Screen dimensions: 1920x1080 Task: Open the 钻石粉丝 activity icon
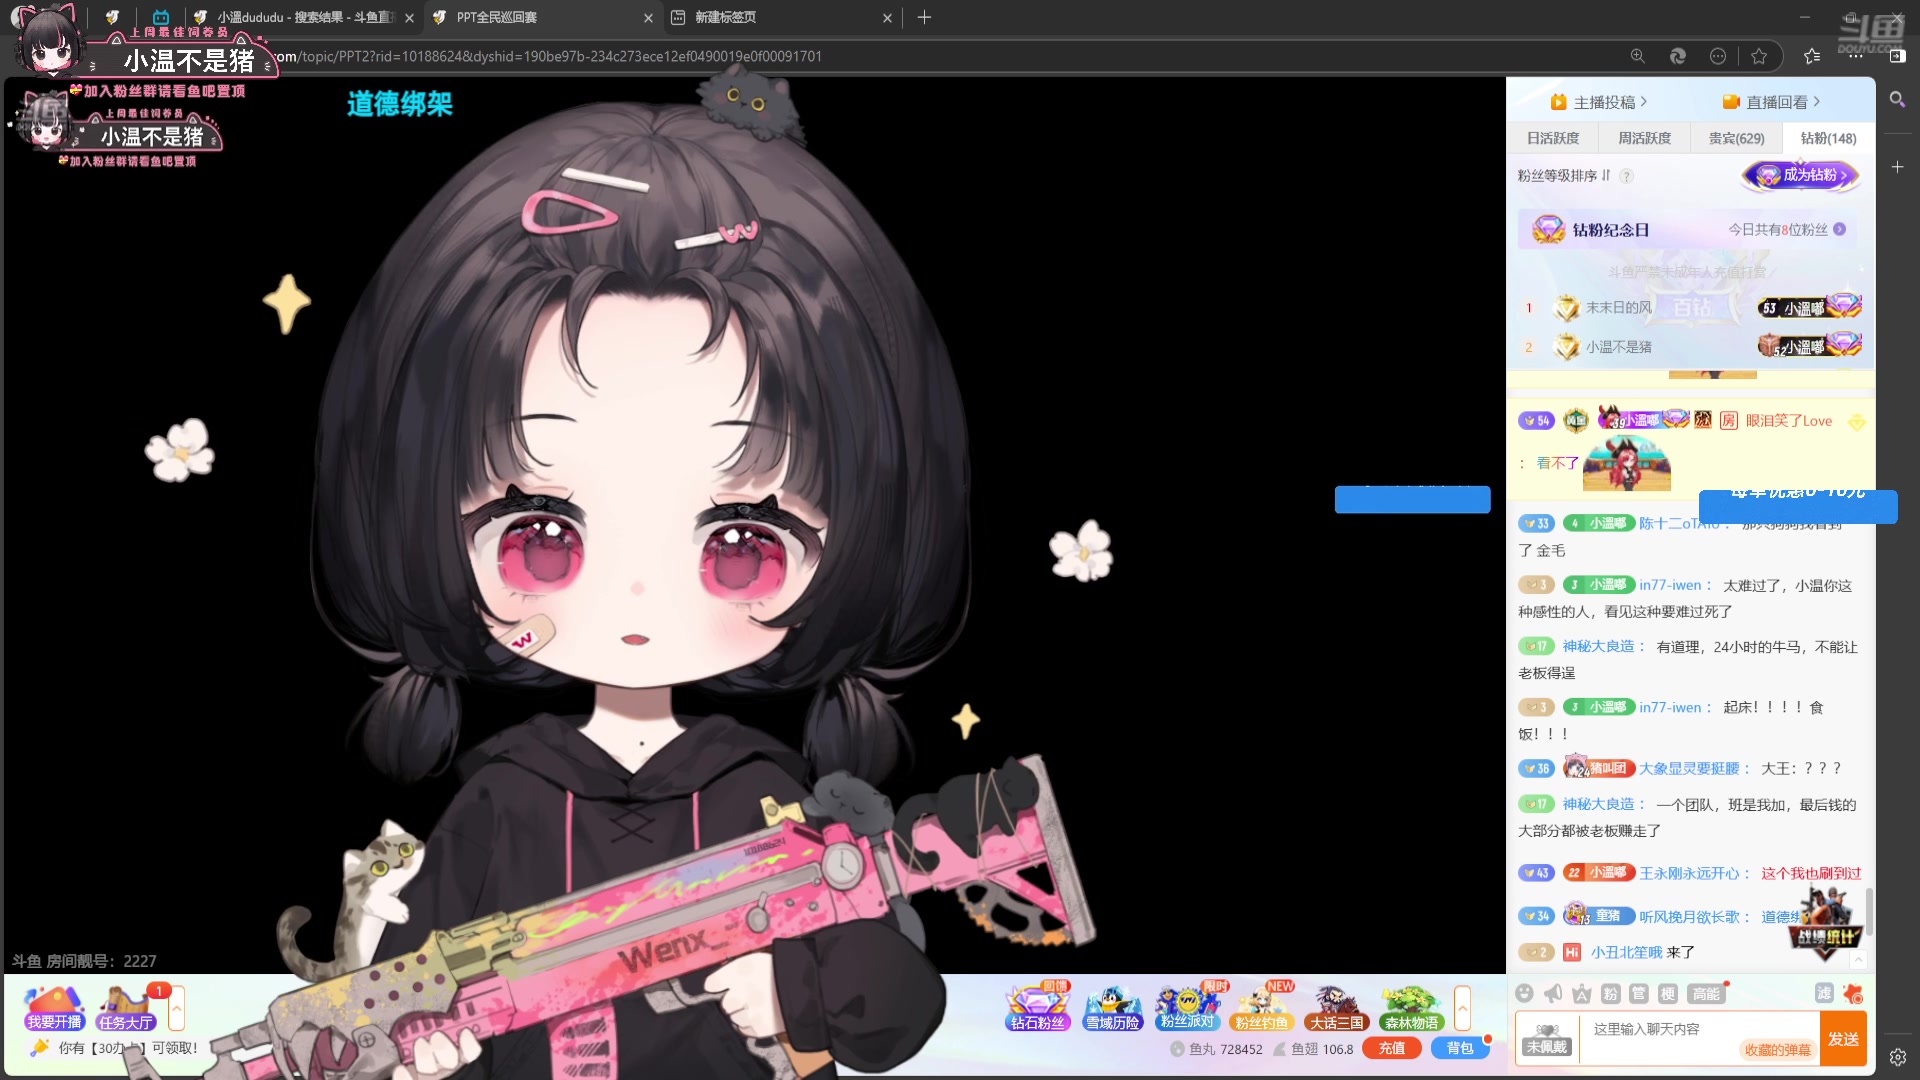[1038, 1008]
